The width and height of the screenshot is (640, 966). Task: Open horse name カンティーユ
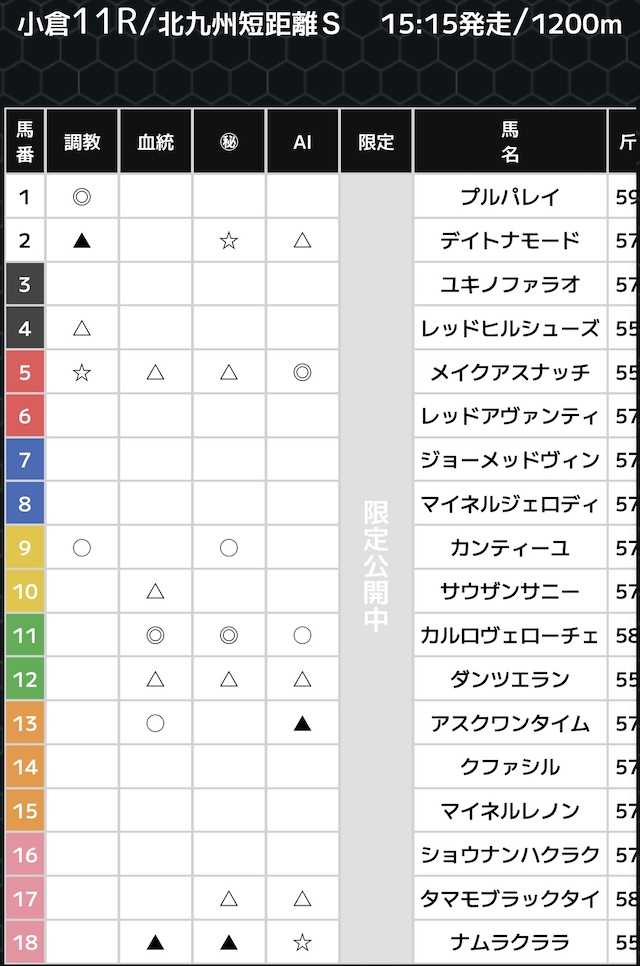coord(510,548)
